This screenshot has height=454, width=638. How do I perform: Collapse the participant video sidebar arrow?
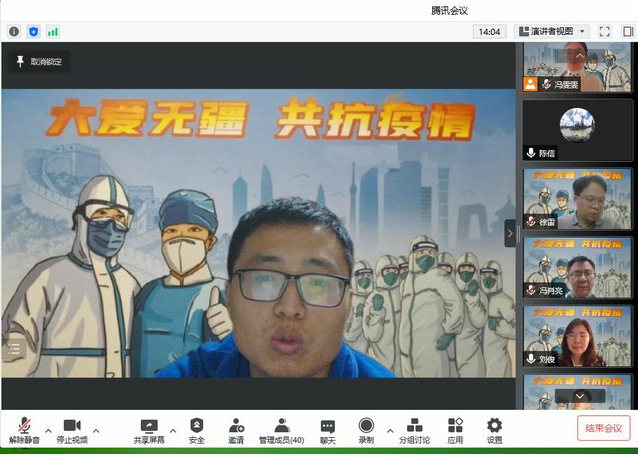510,233
